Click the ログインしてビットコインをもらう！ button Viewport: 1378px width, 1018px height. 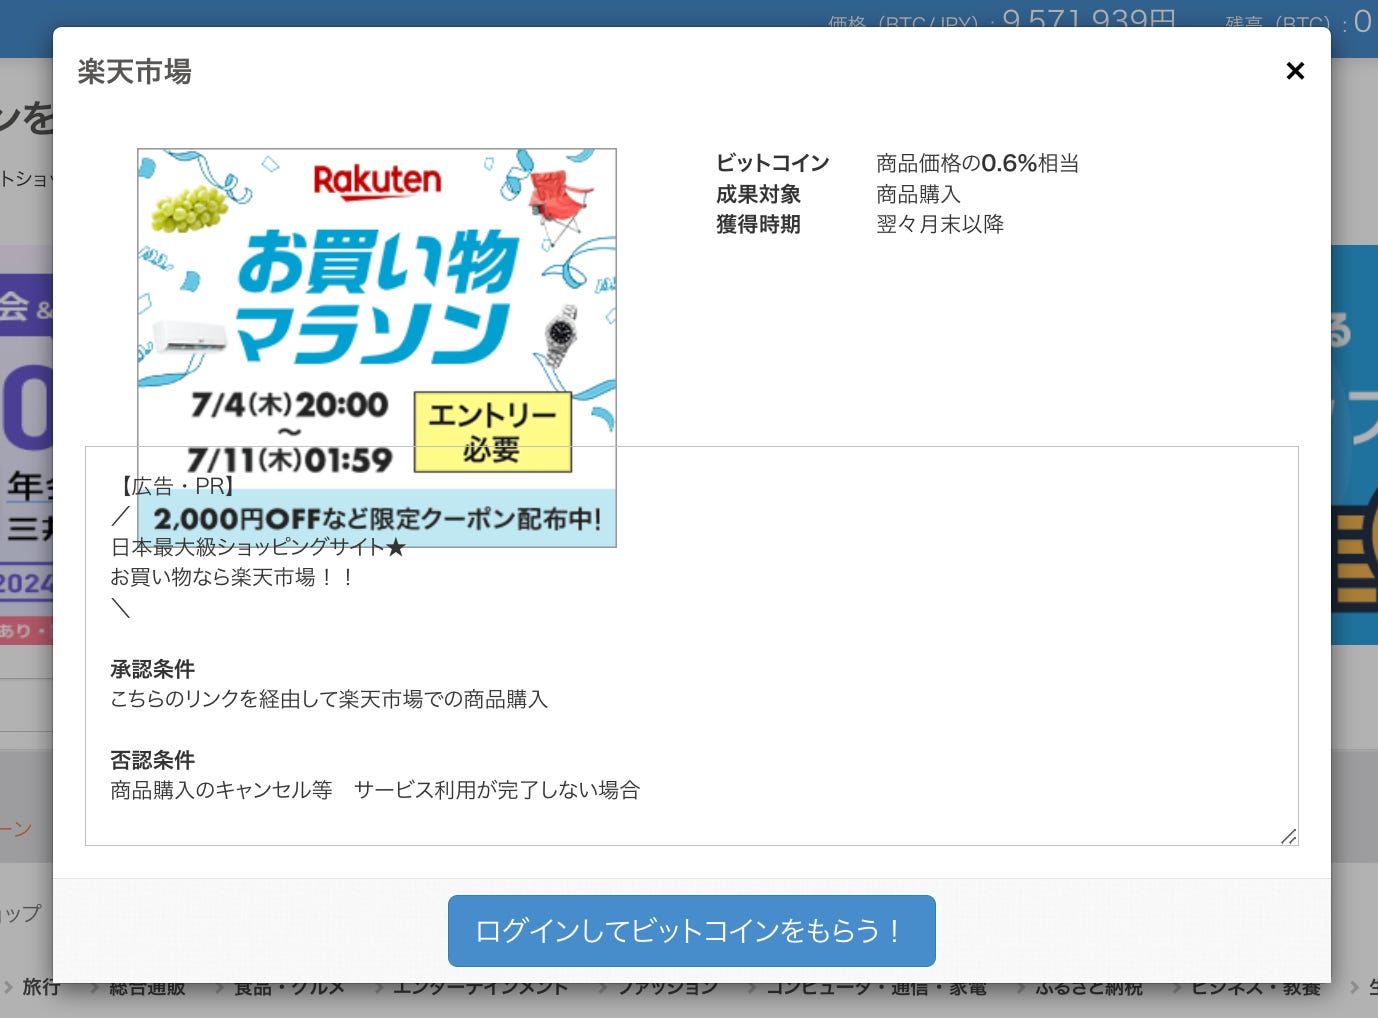pyautogui.click(x=692, y=931)
